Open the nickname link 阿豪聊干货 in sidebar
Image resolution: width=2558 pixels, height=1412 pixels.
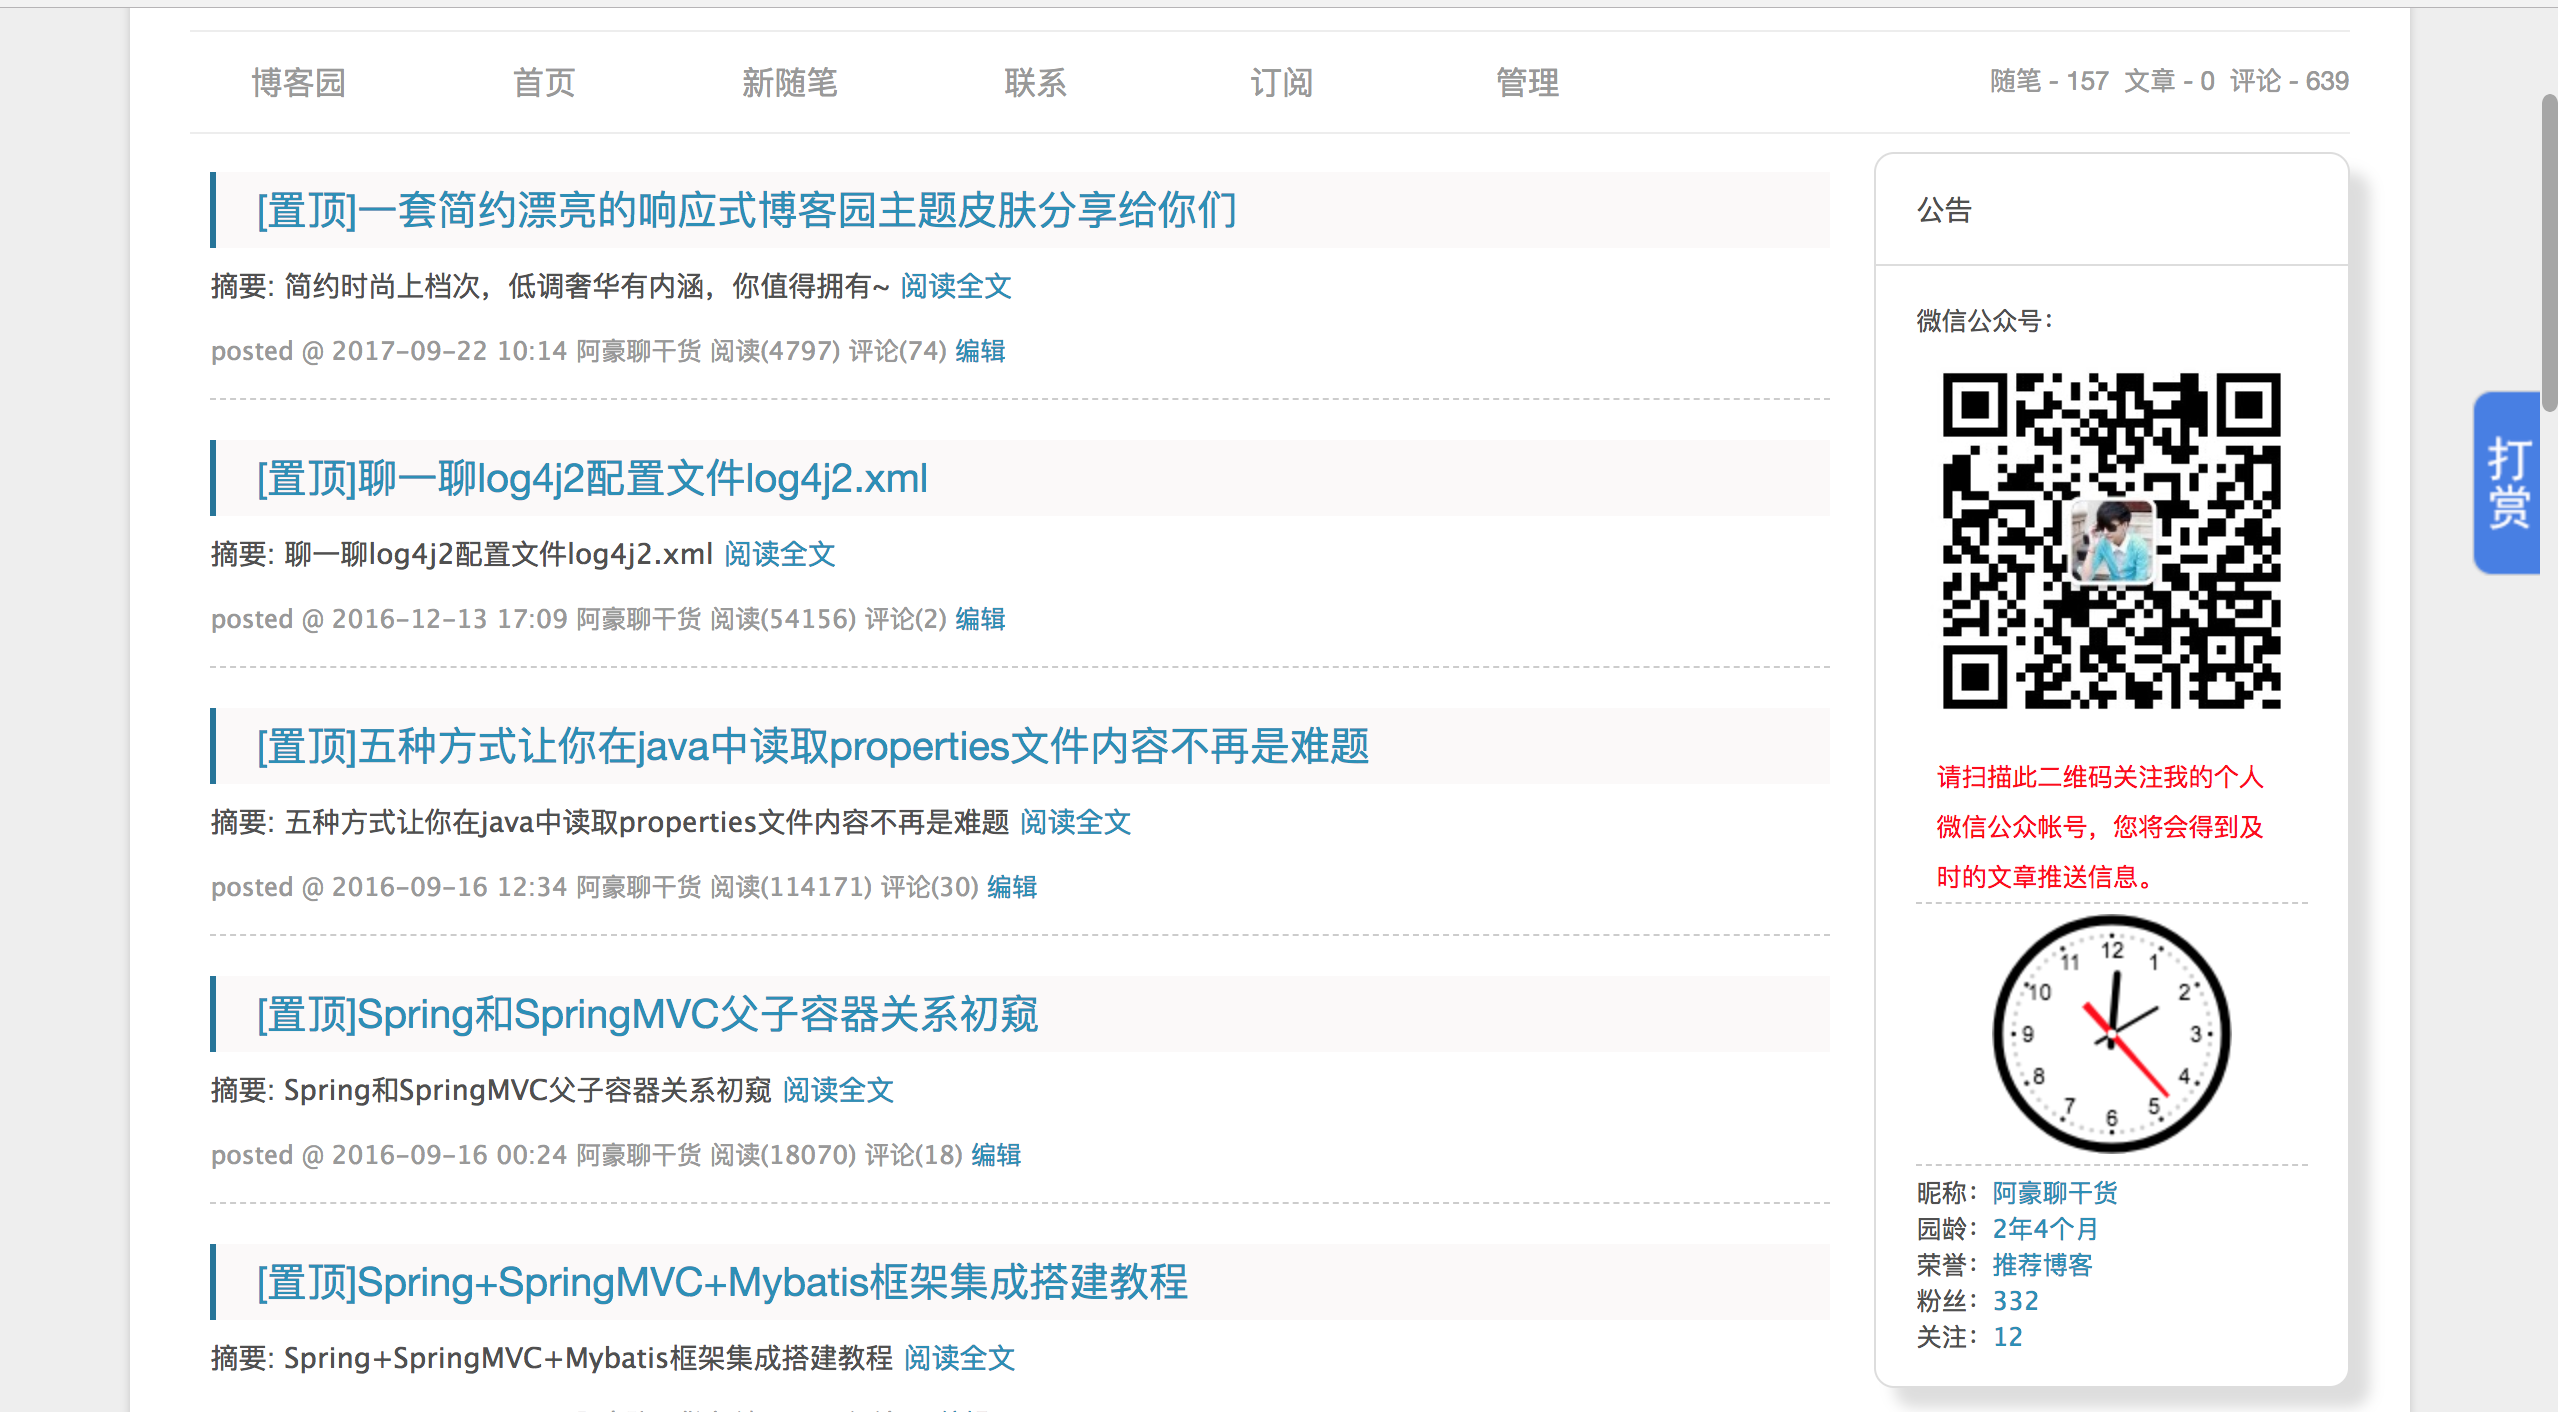point(2055,1193)
